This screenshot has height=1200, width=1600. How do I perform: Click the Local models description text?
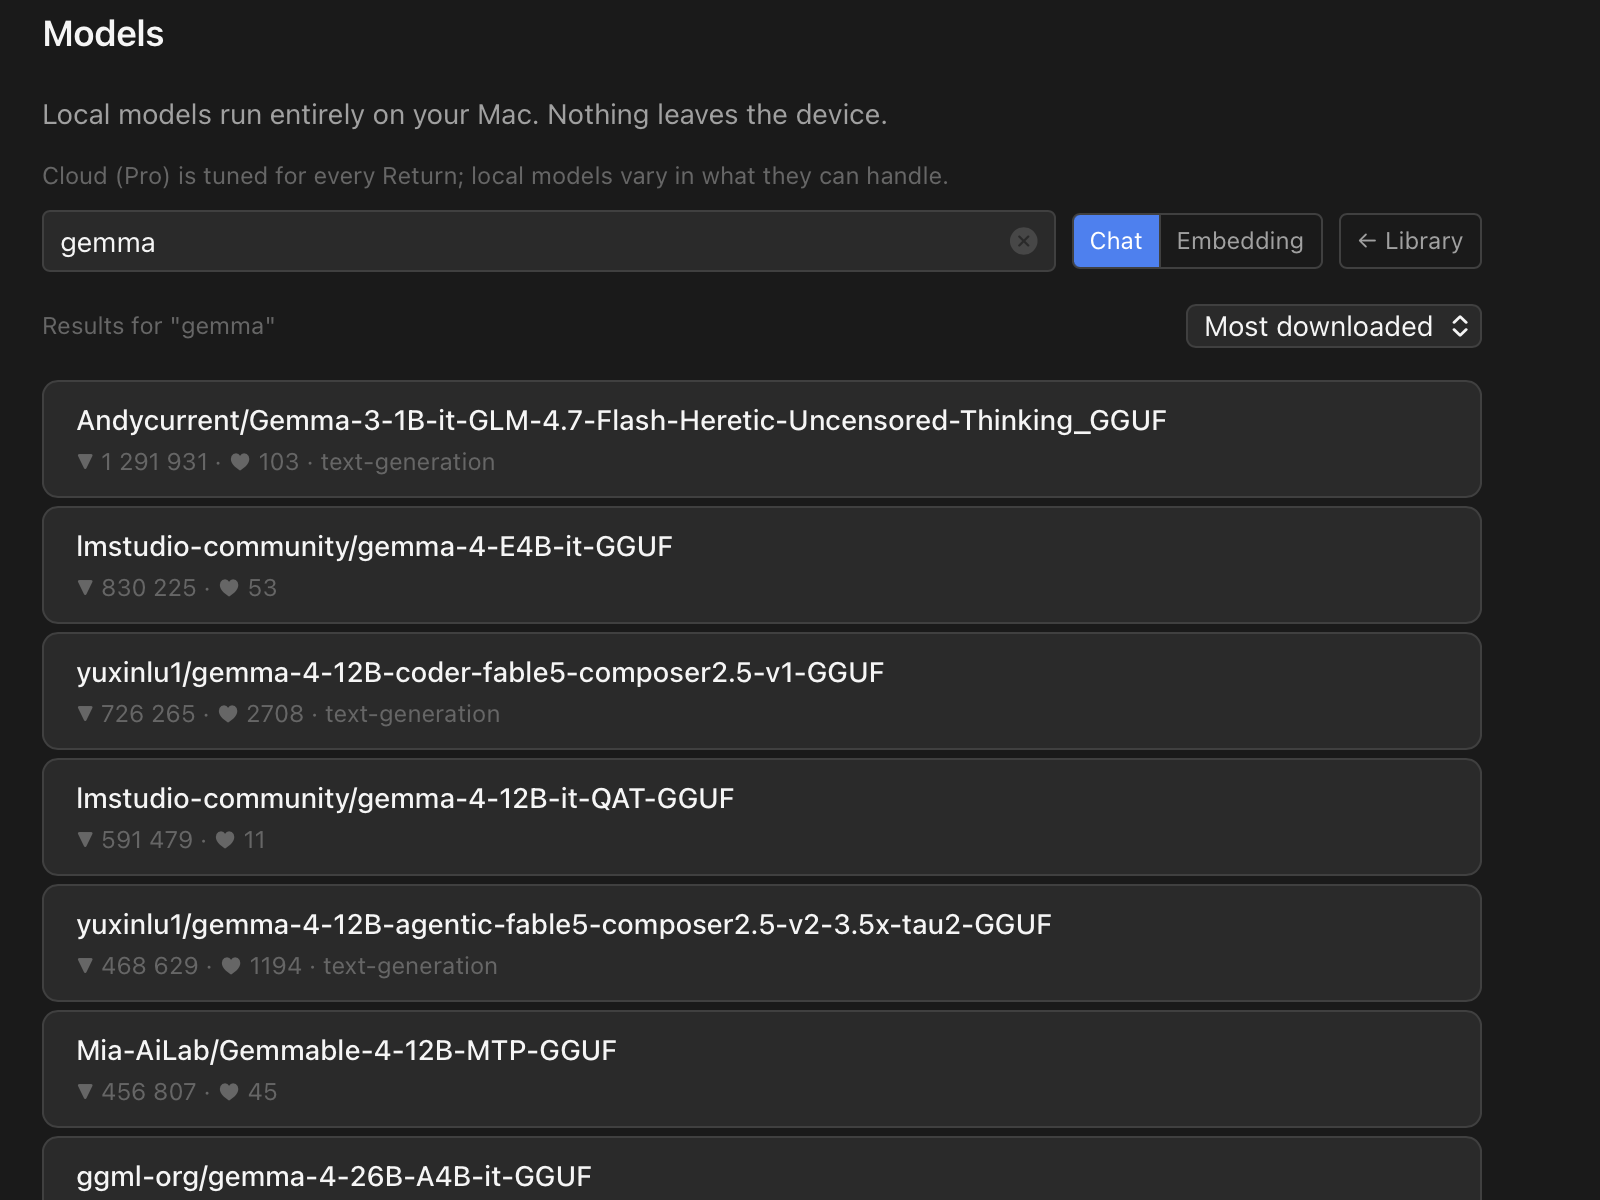tap(465, 115)
